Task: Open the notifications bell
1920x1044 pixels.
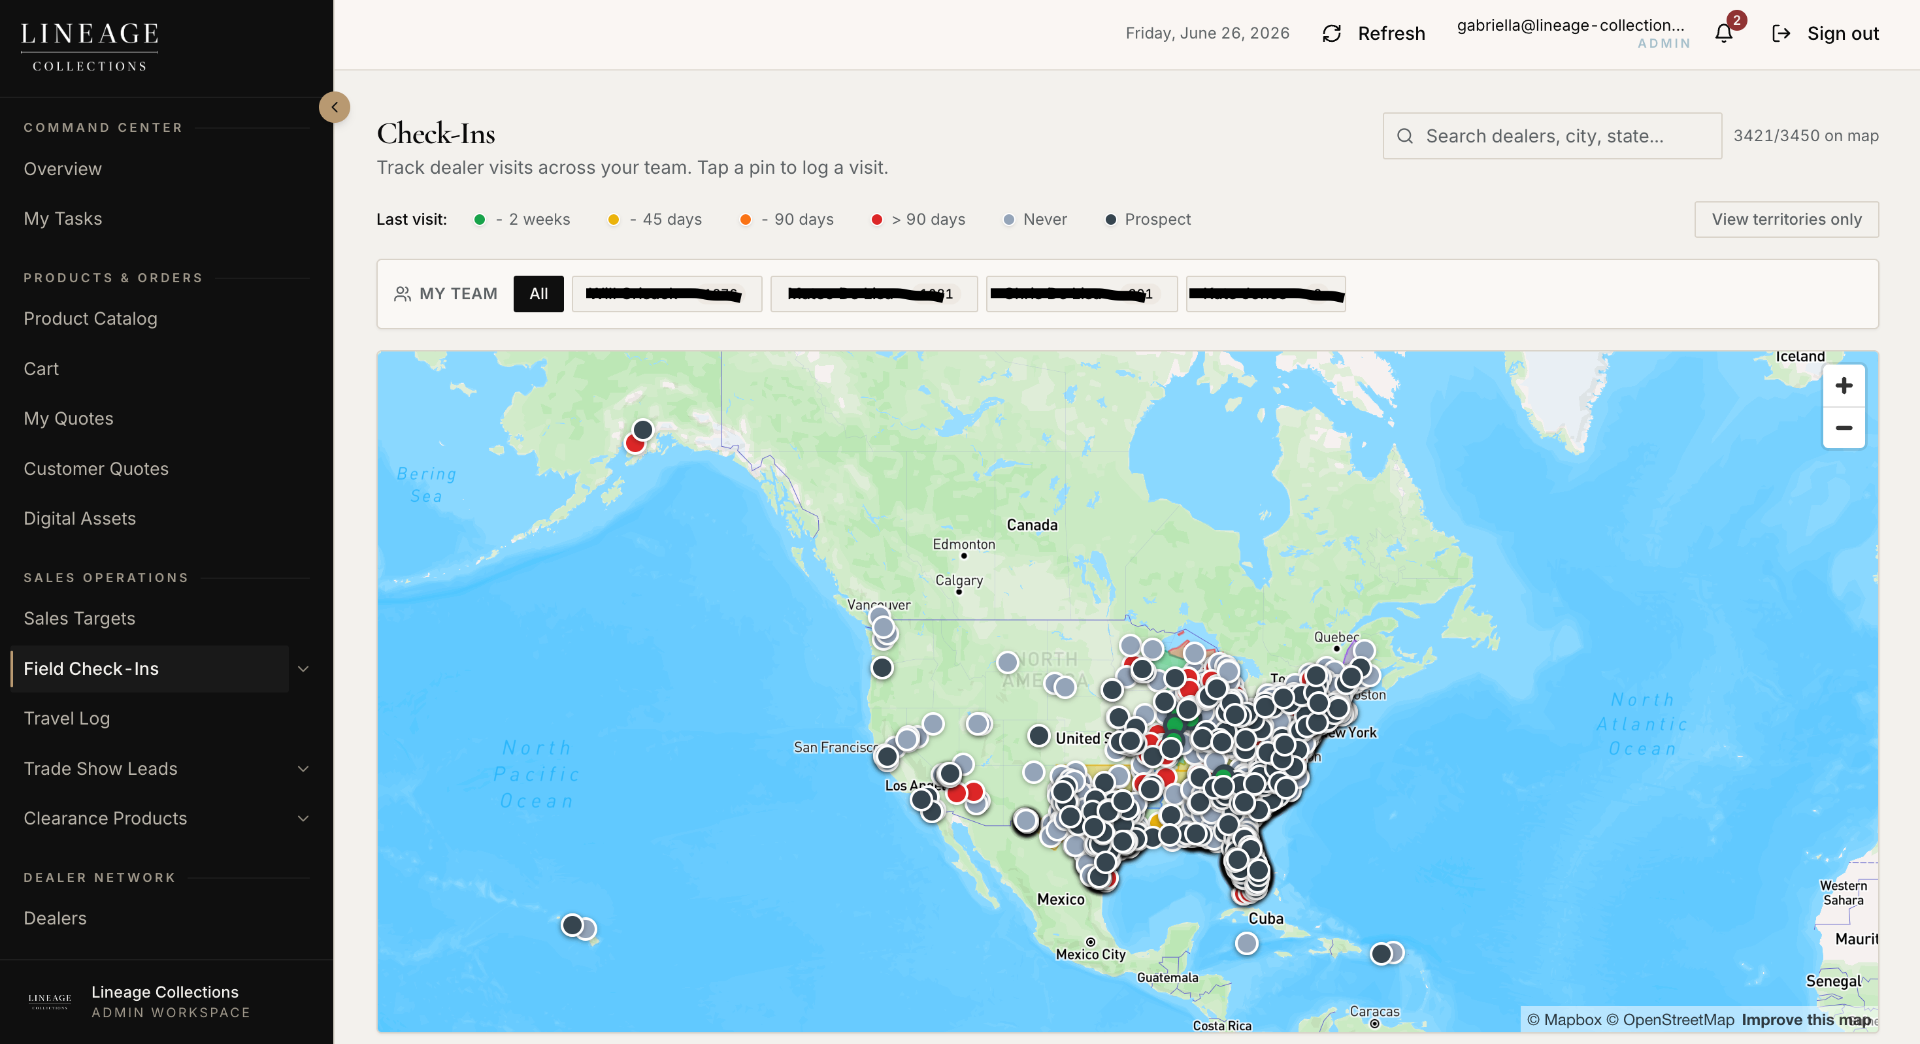Action: point(1723,34)
